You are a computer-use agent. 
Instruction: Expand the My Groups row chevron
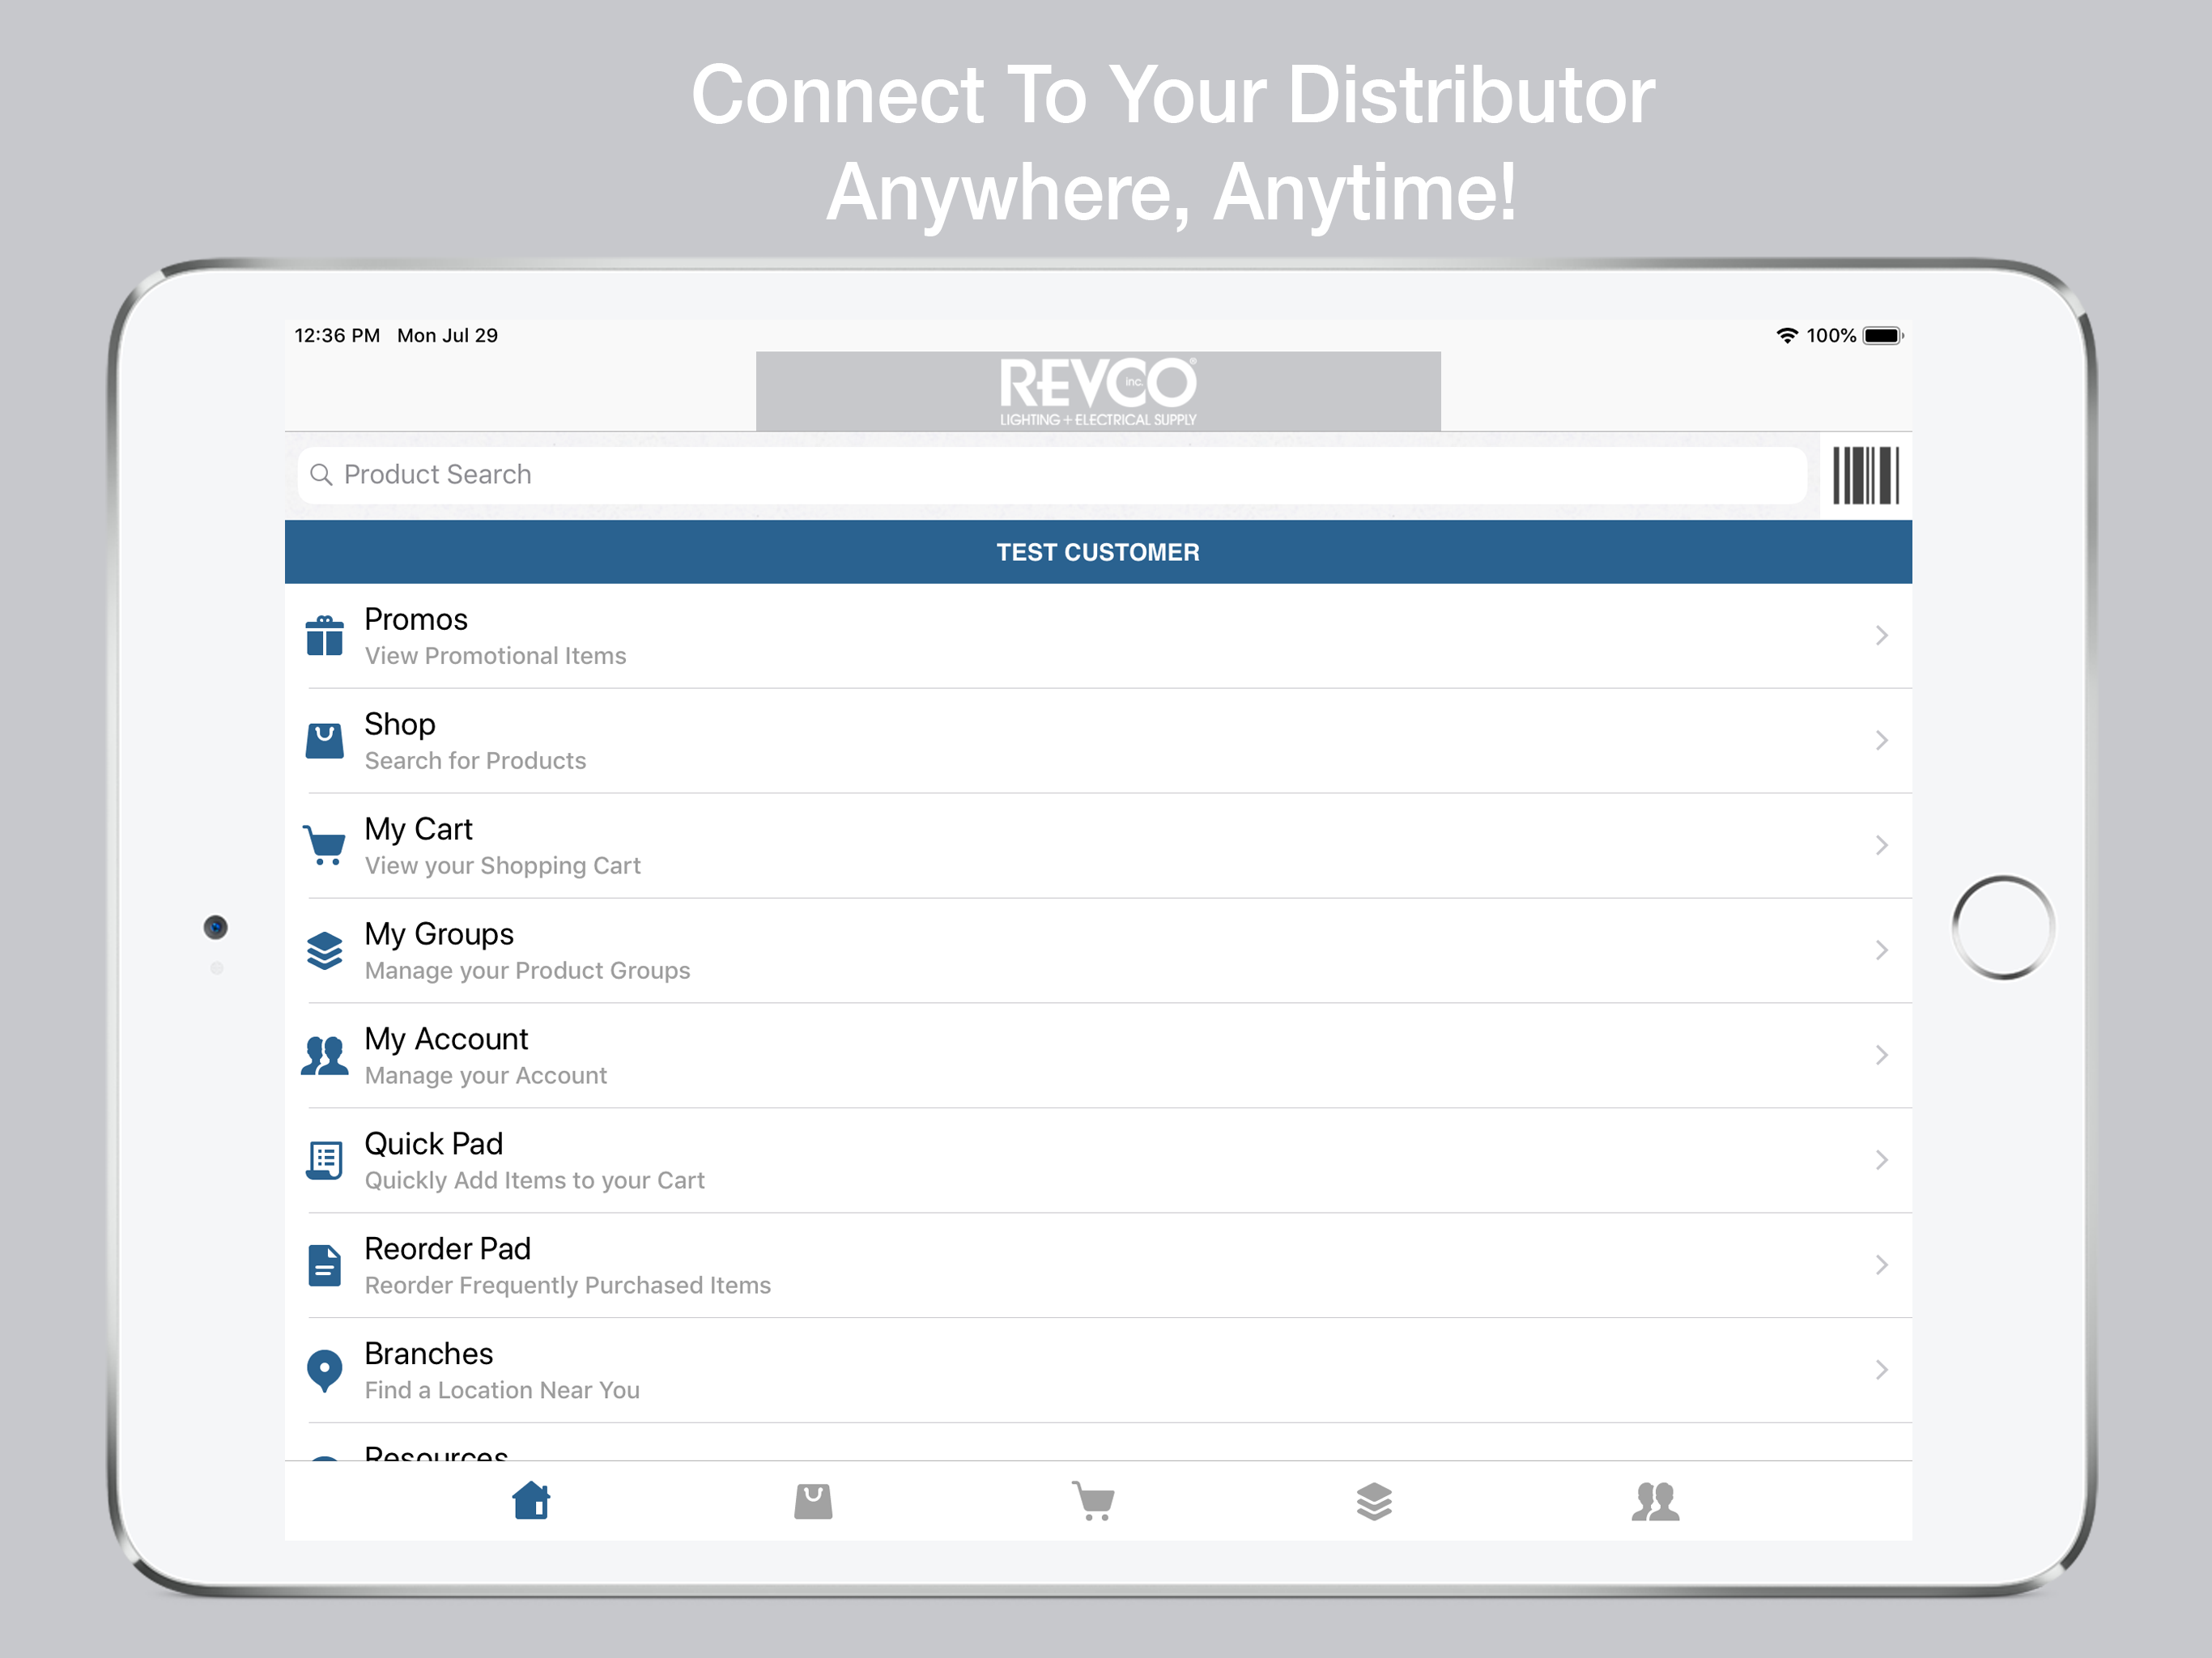pyautogui.click(x=1881, y=950)
